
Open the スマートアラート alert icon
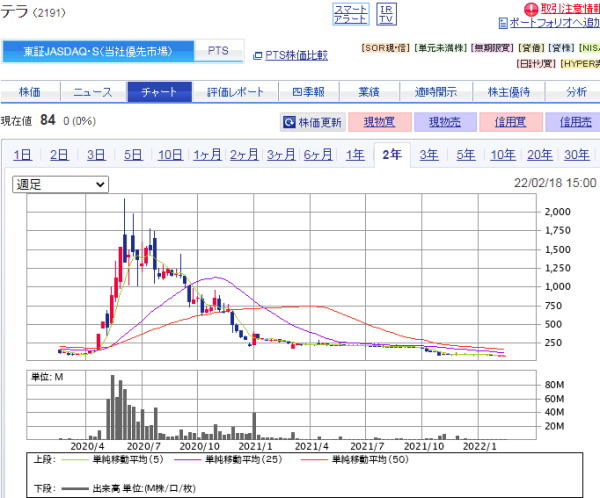click(349, 13)
